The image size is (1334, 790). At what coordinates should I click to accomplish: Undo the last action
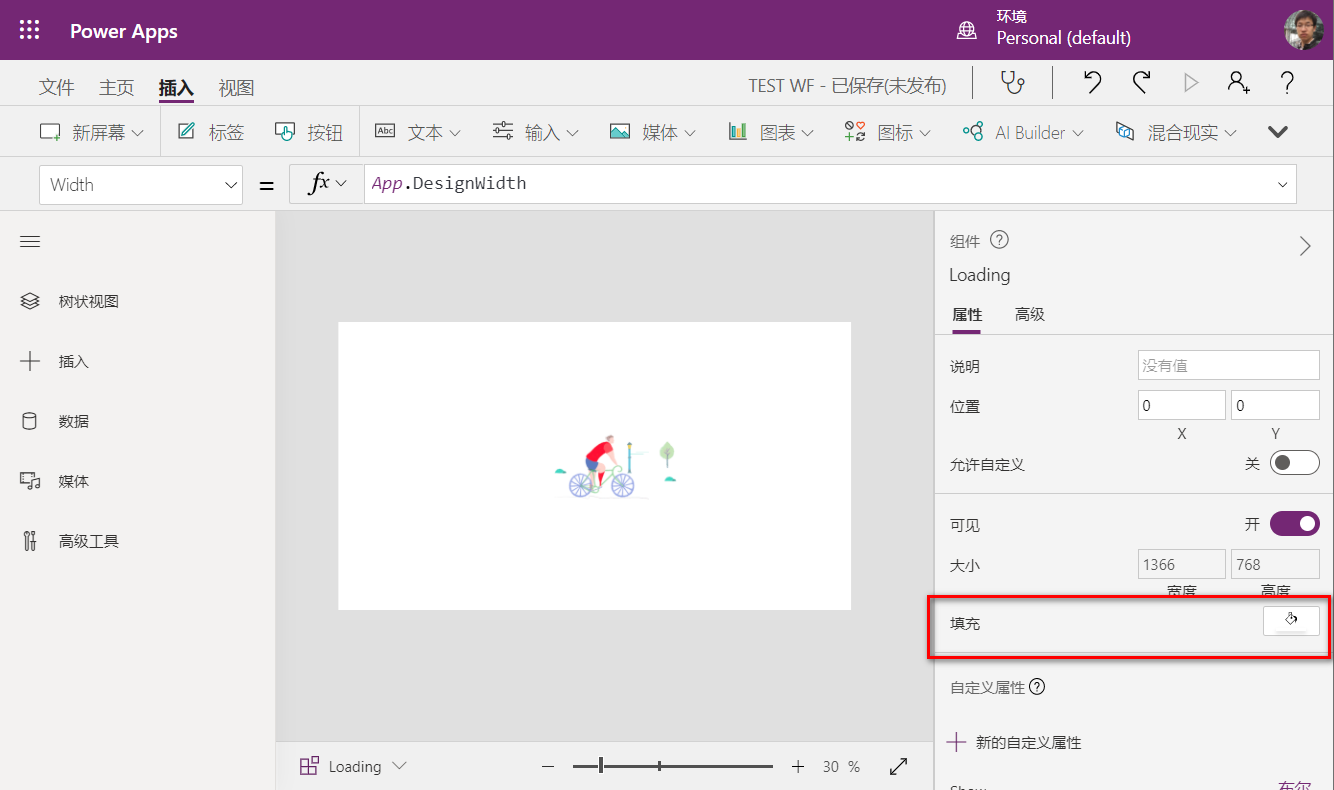click(x=1093, y=83)
